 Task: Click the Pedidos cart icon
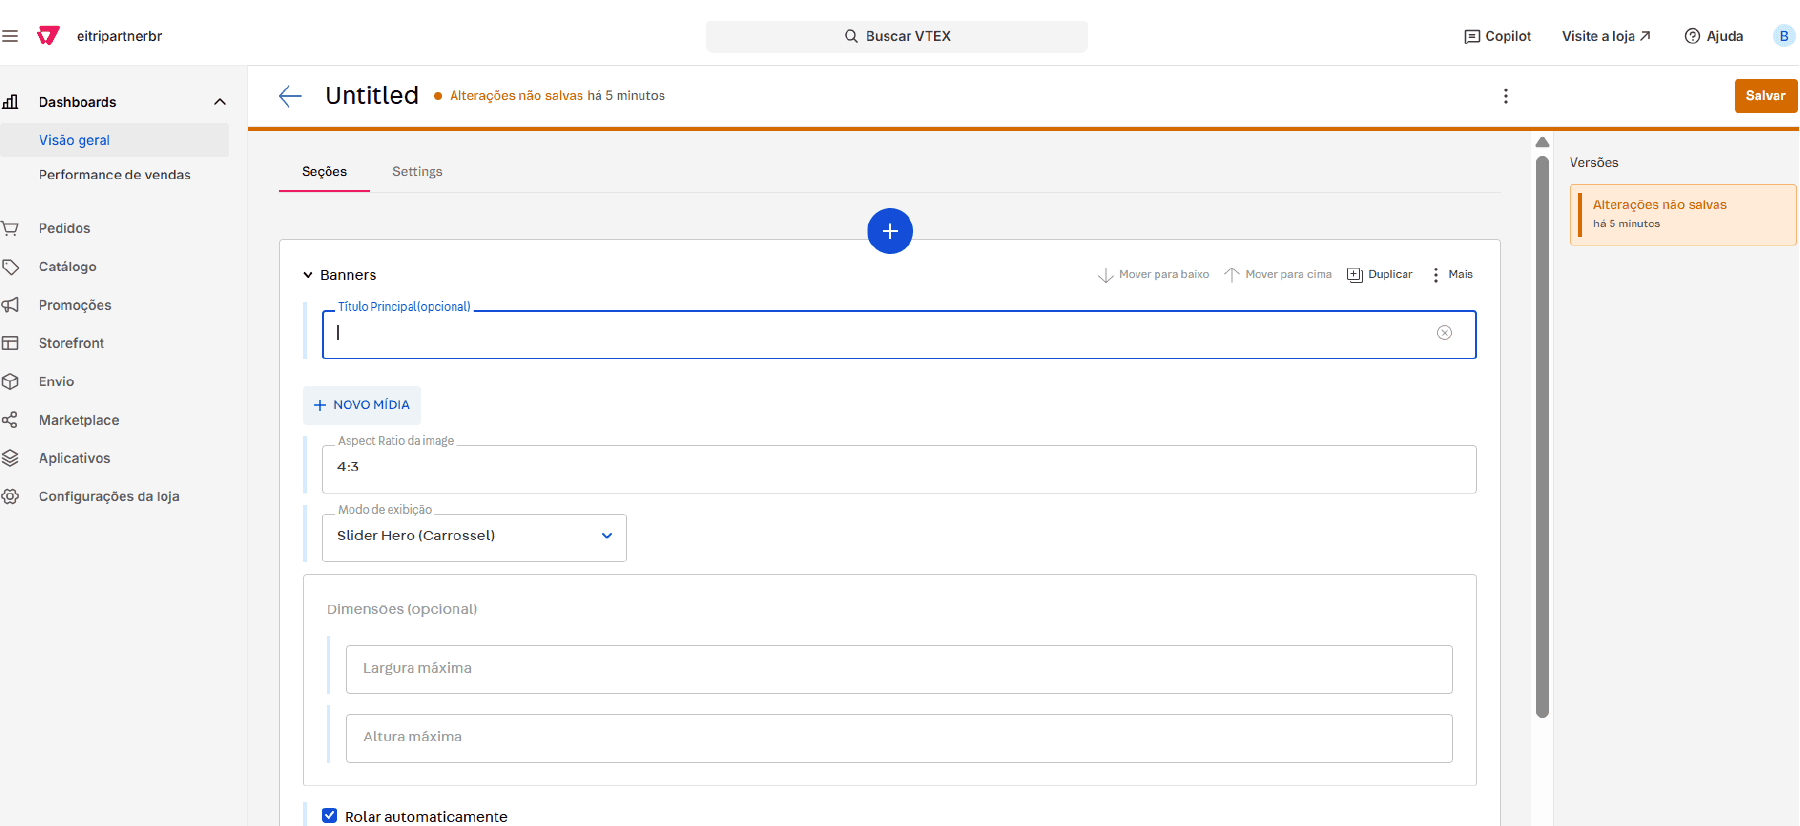[x=10, y=228]
